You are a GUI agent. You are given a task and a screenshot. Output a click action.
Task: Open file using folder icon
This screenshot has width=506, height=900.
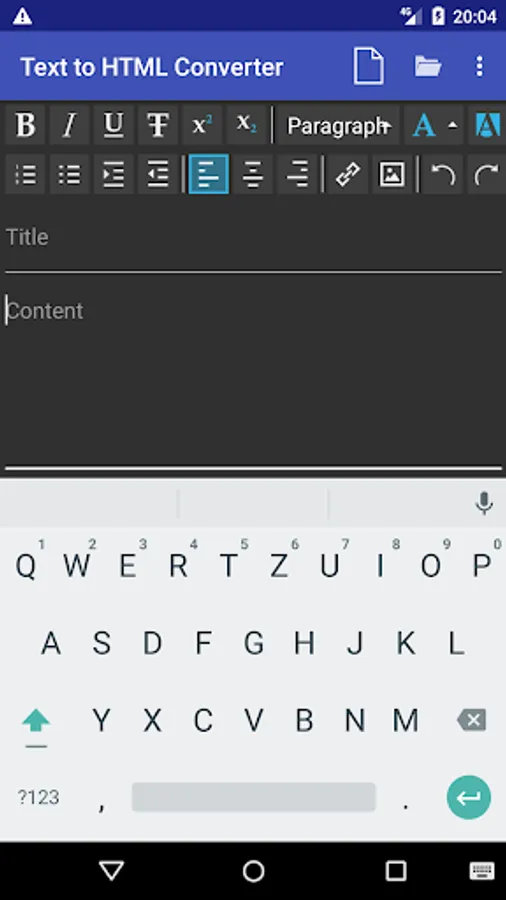[428, 67]
